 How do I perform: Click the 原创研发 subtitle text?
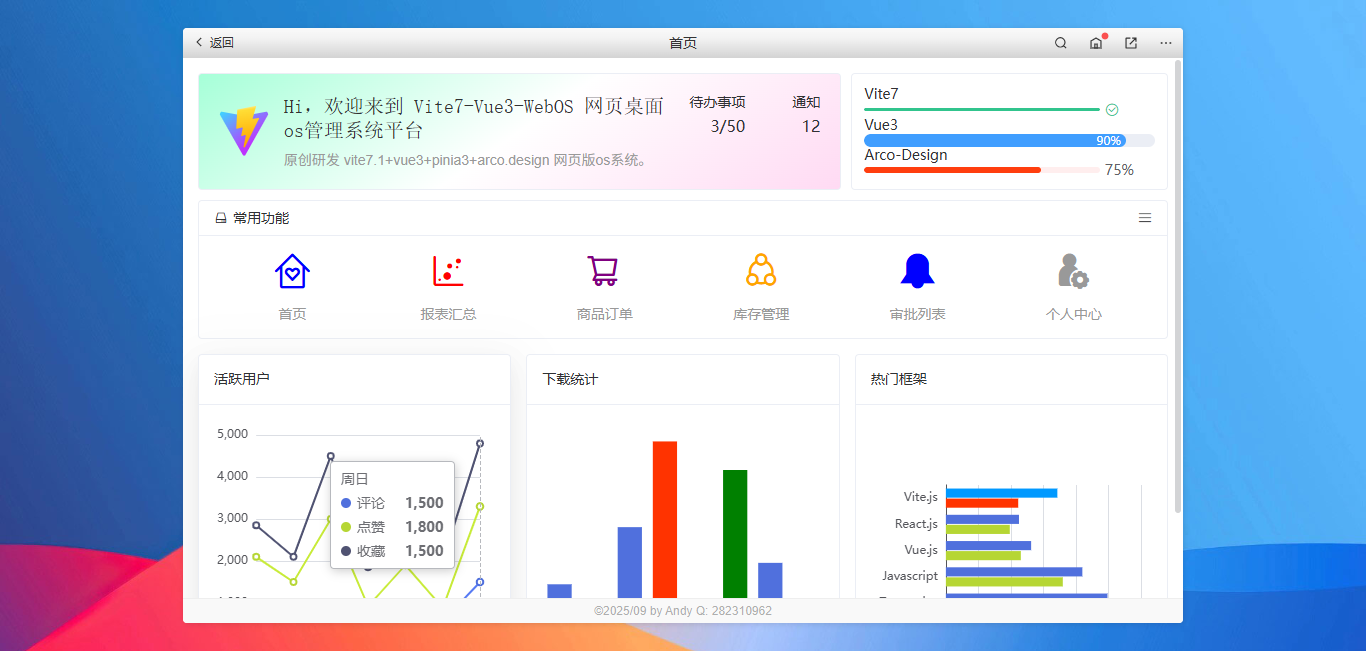[469, 160]
